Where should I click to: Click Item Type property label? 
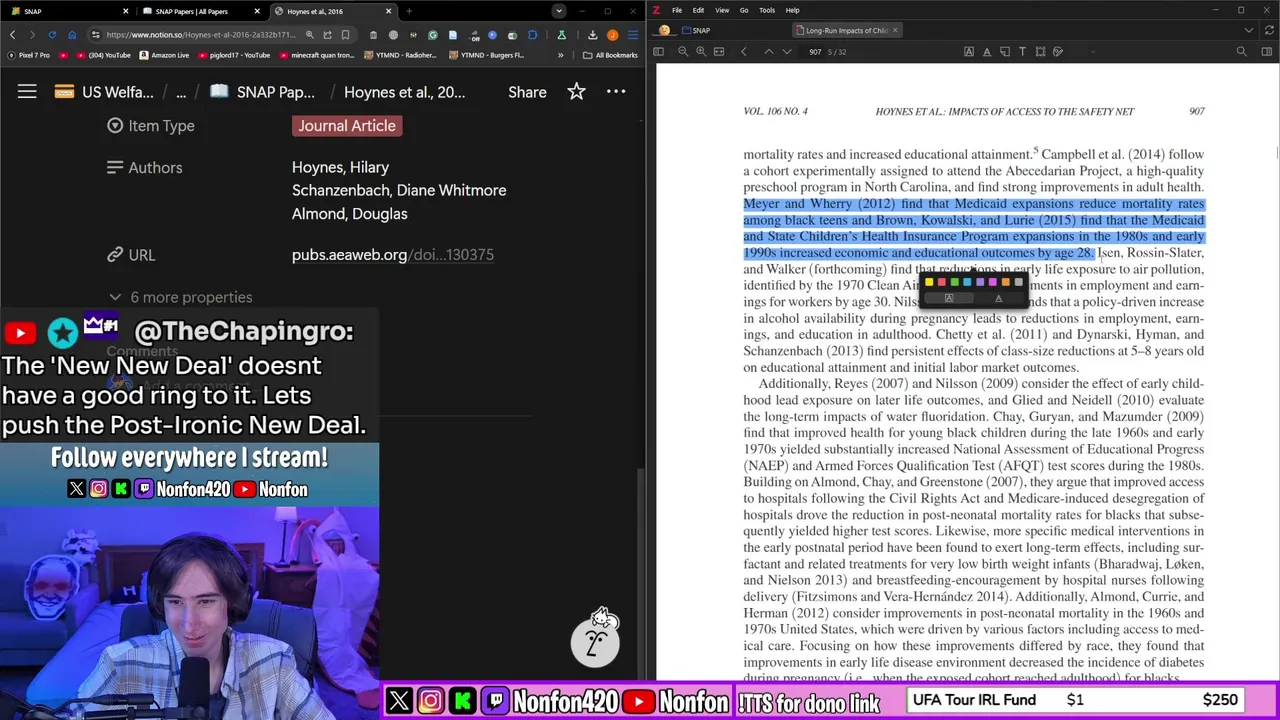click(150, 126)
